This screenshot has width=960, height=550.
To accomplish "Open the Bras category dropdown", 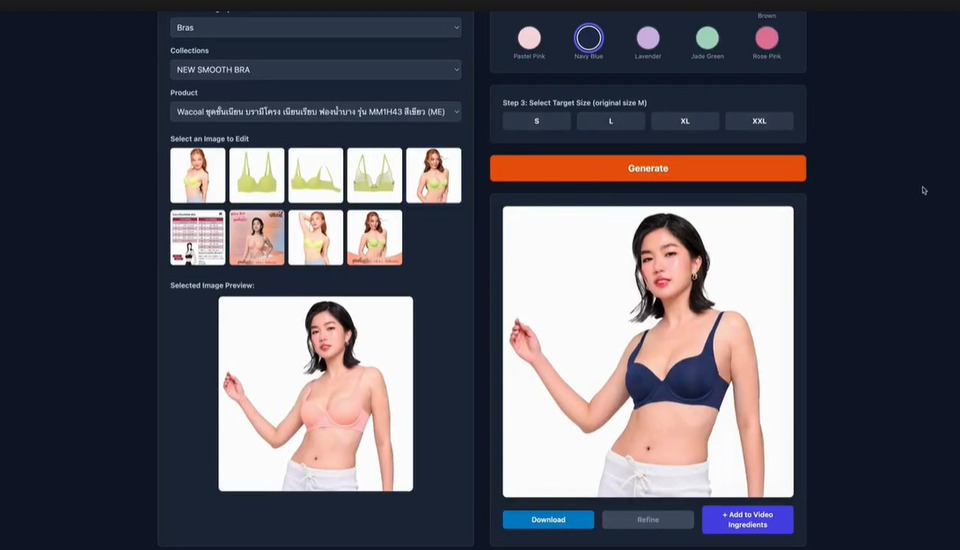I will tap(315, 27).
